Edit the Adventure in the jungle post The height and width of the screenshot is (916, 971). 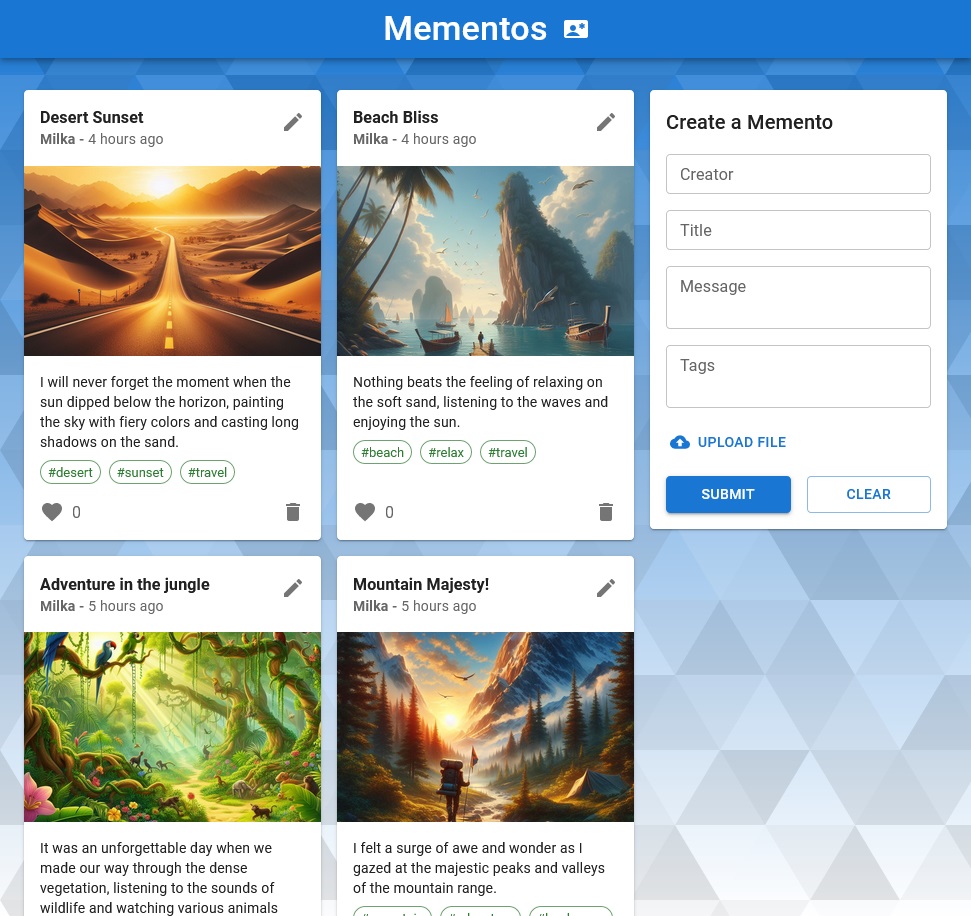[292, 588]
